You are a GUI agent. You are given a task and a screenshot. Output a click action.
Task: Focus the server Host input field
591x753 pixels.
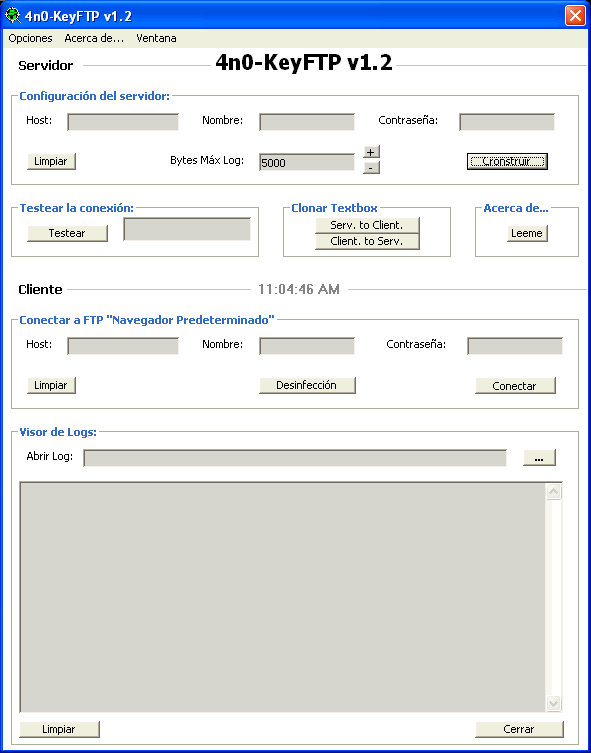123,122
